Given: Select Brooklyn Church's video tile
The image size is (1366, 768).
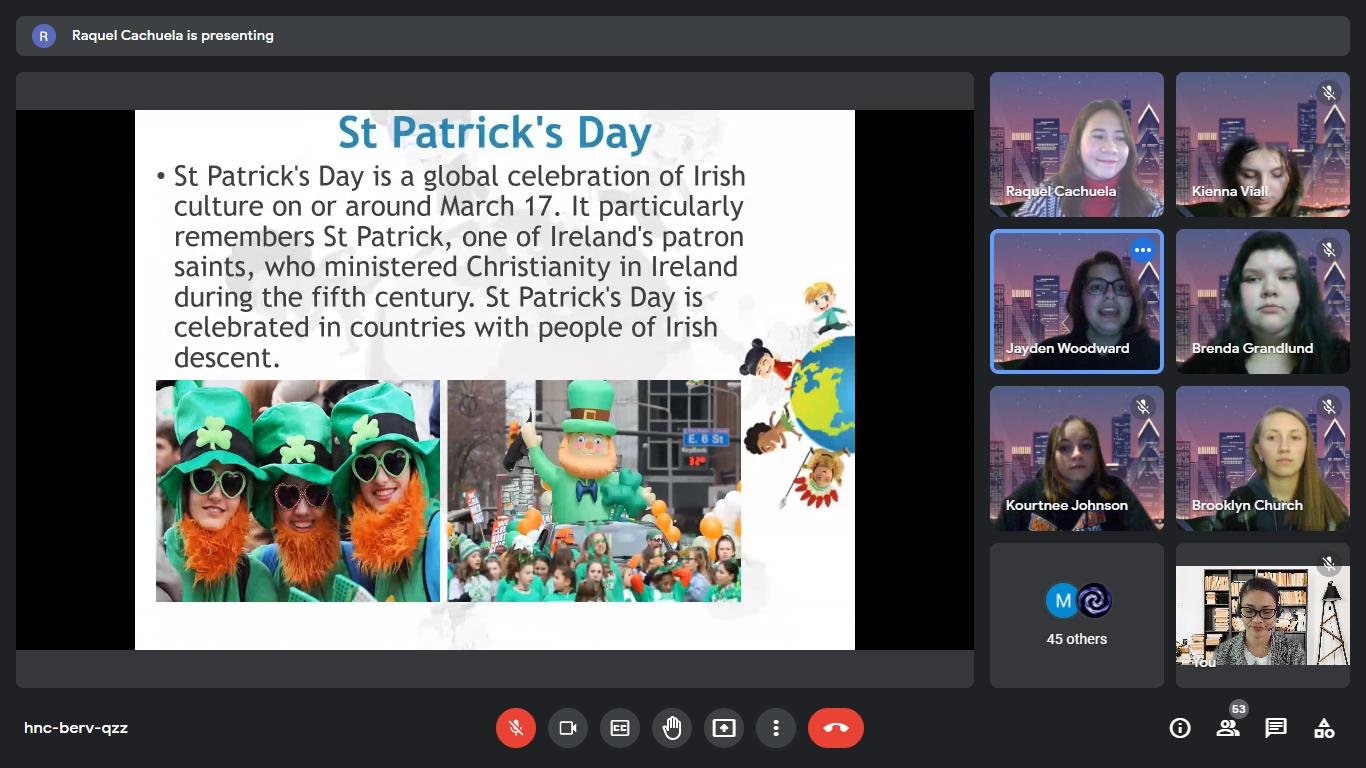Looking at the screenshot, I should (x=1263, y=458).
